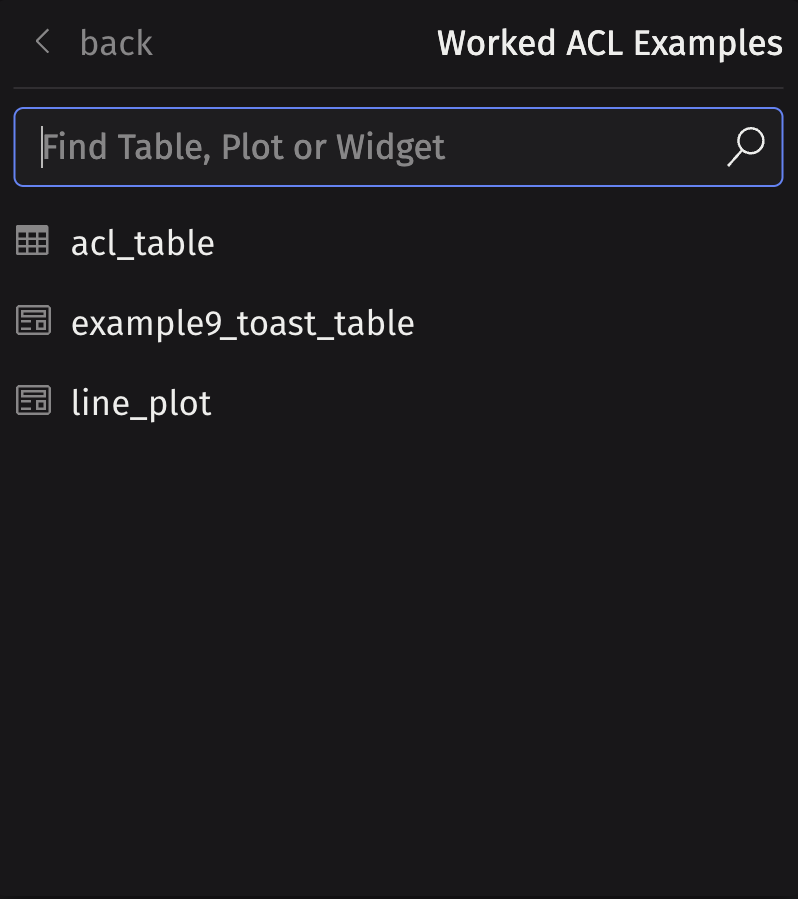Click 'toast' in the example9_toast_table name
This screenshot has height=899, width=798.
pyautogui.click(x=276, y=323)
